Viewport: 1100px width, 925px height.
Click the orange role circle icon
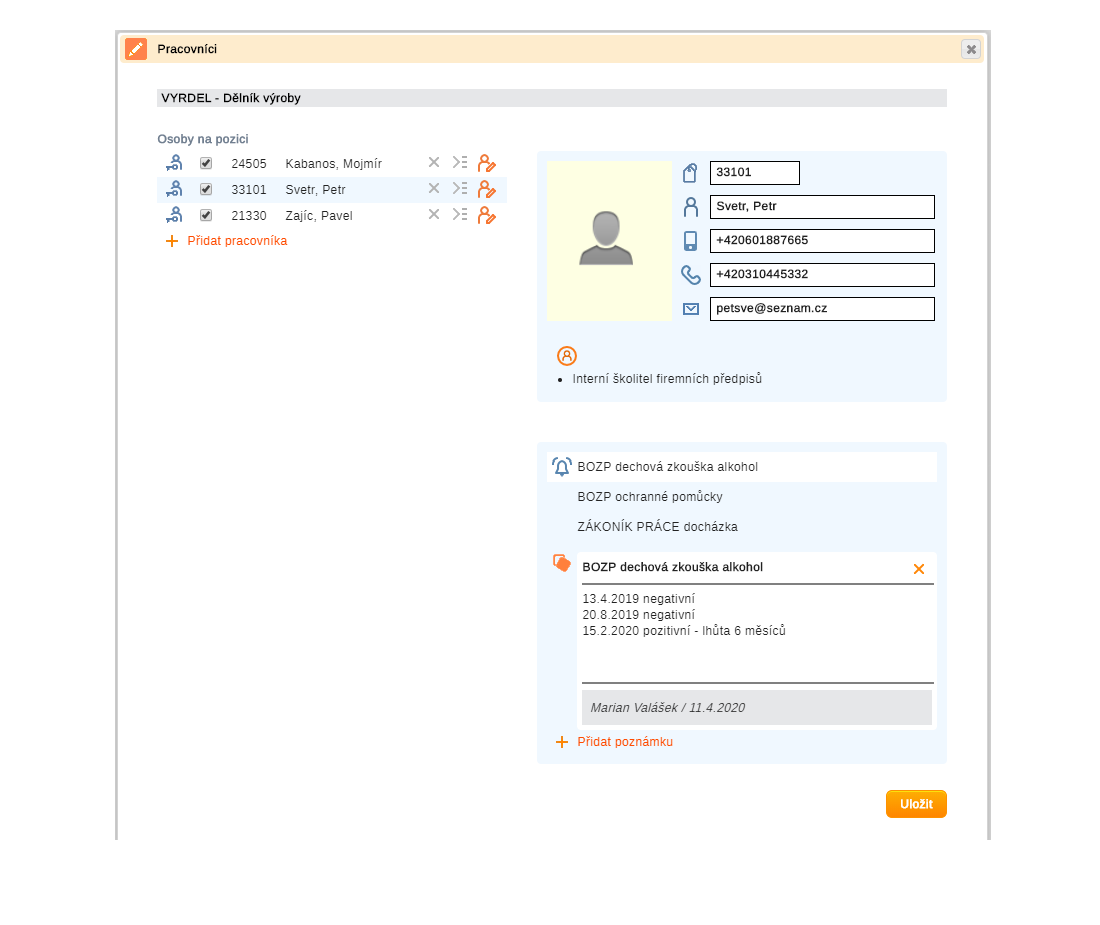tap(567, 356)
